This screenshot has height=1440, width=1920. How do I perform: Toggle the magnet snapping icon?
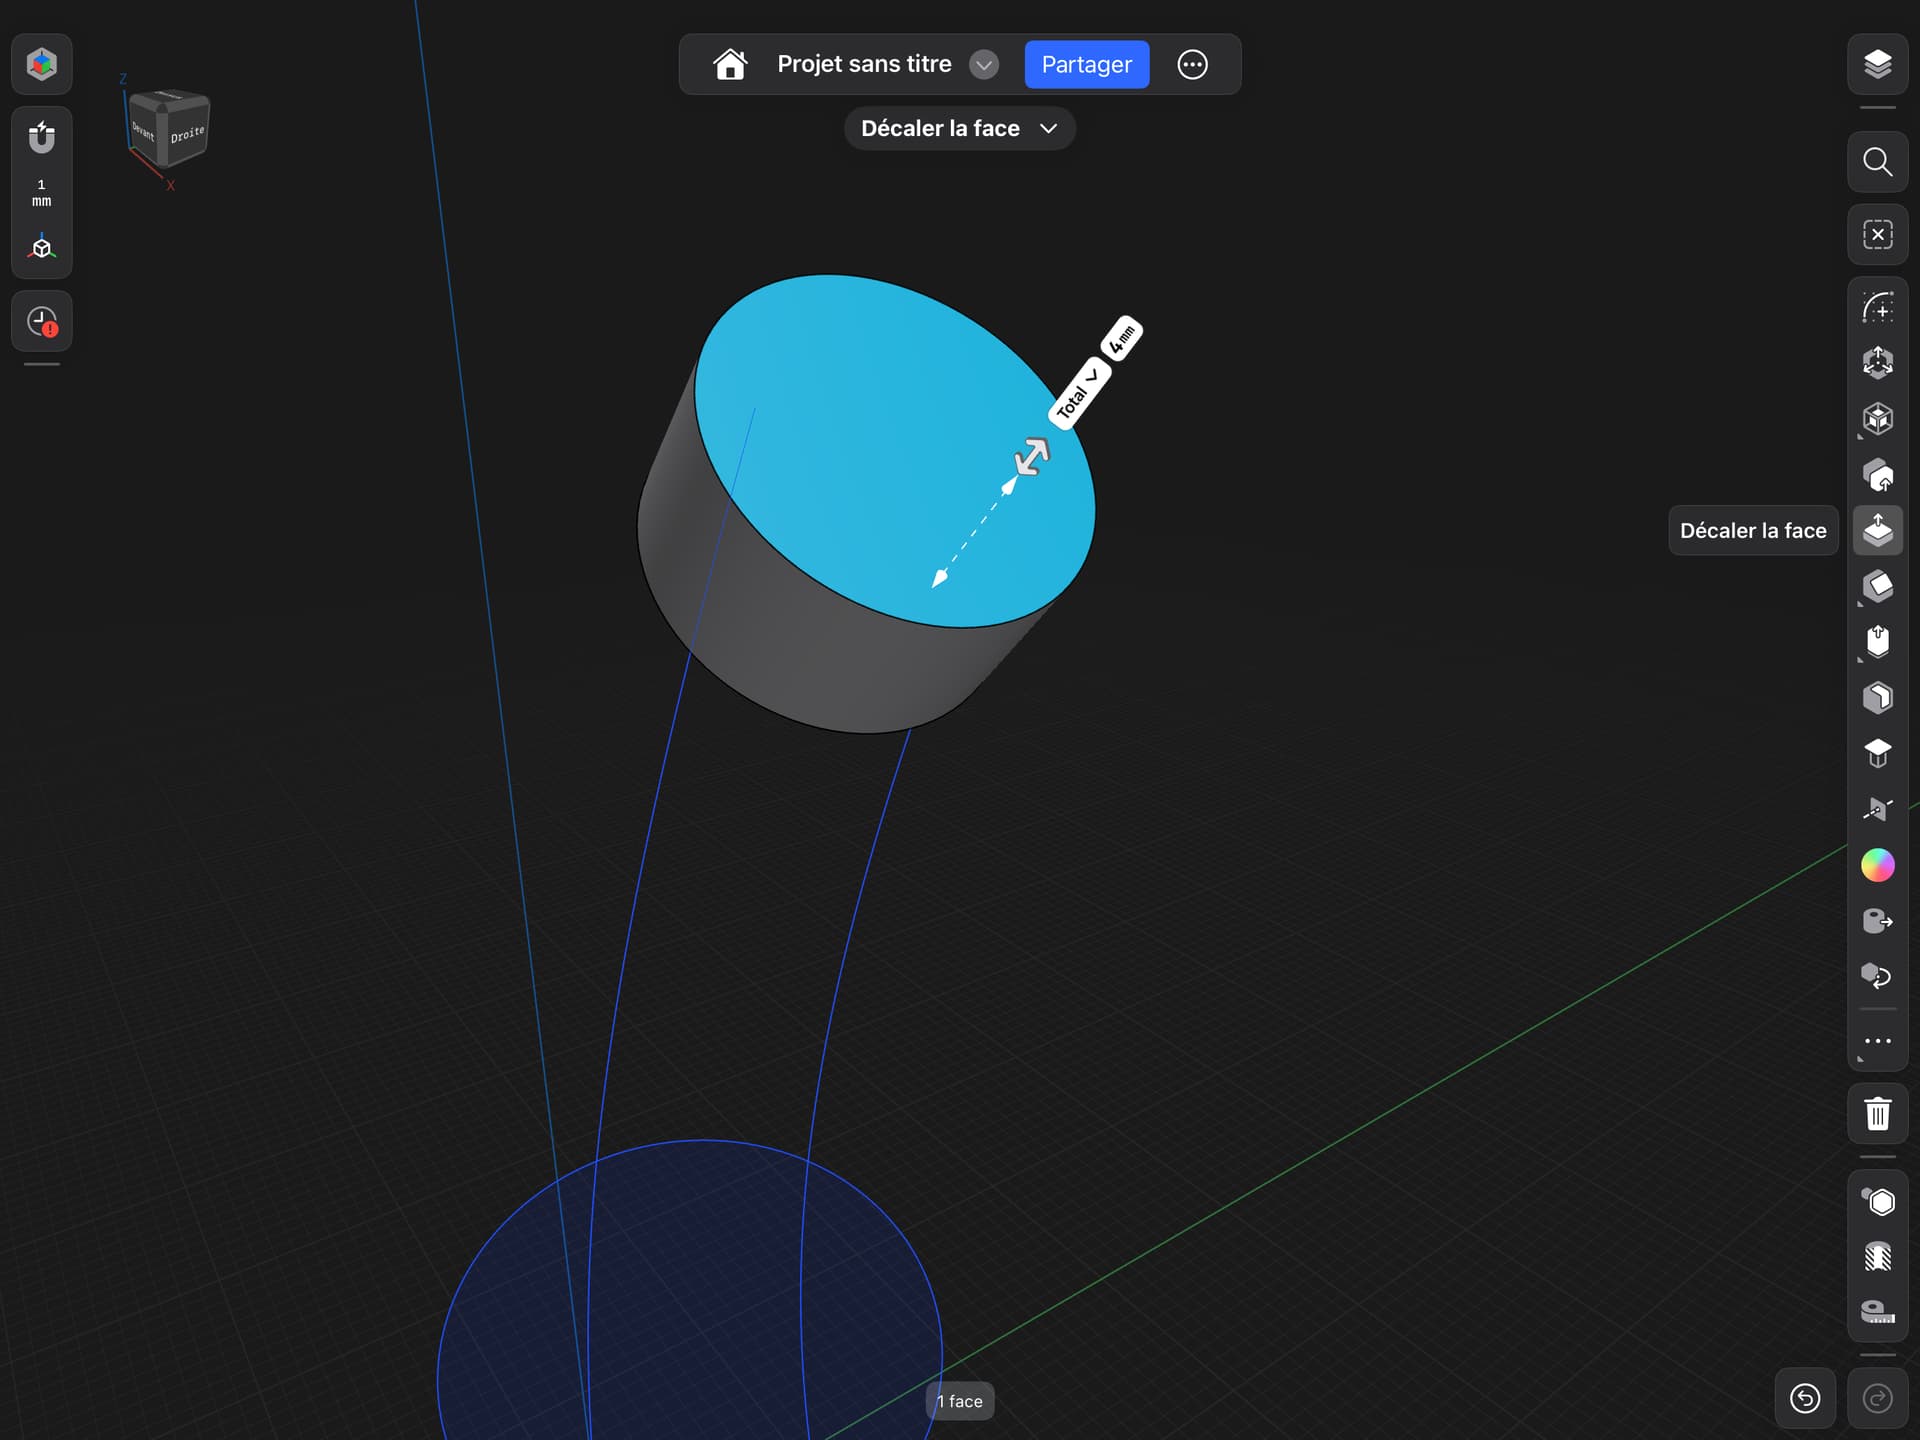click(x=41, y=137)
